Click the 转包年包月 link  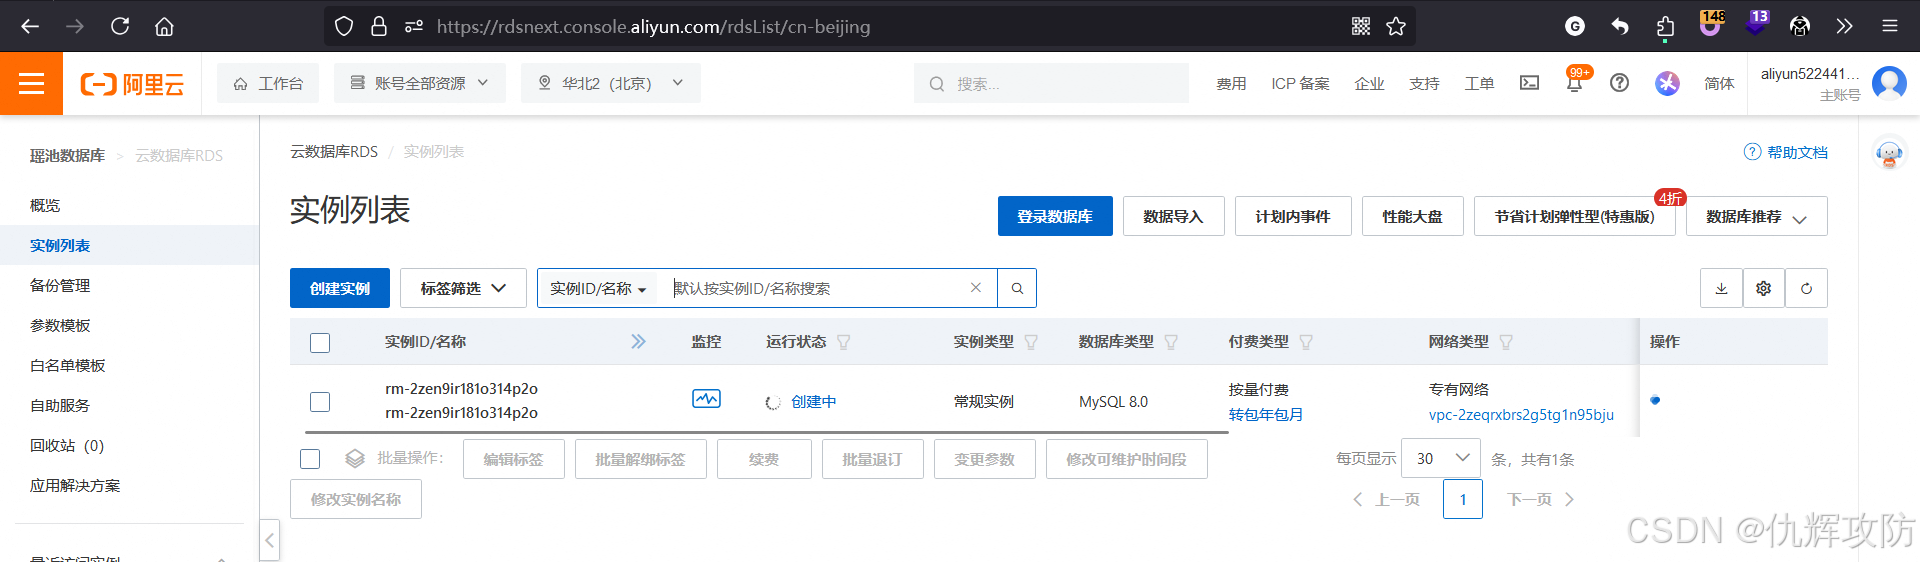1266,414
